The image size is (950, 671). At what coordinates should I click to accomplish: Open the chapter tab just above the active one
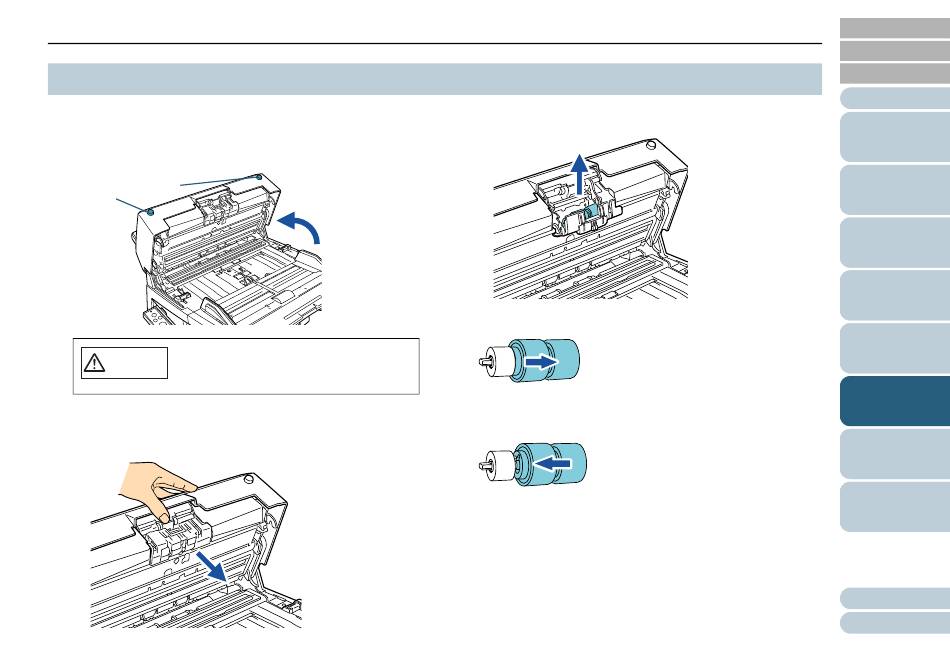895,348
